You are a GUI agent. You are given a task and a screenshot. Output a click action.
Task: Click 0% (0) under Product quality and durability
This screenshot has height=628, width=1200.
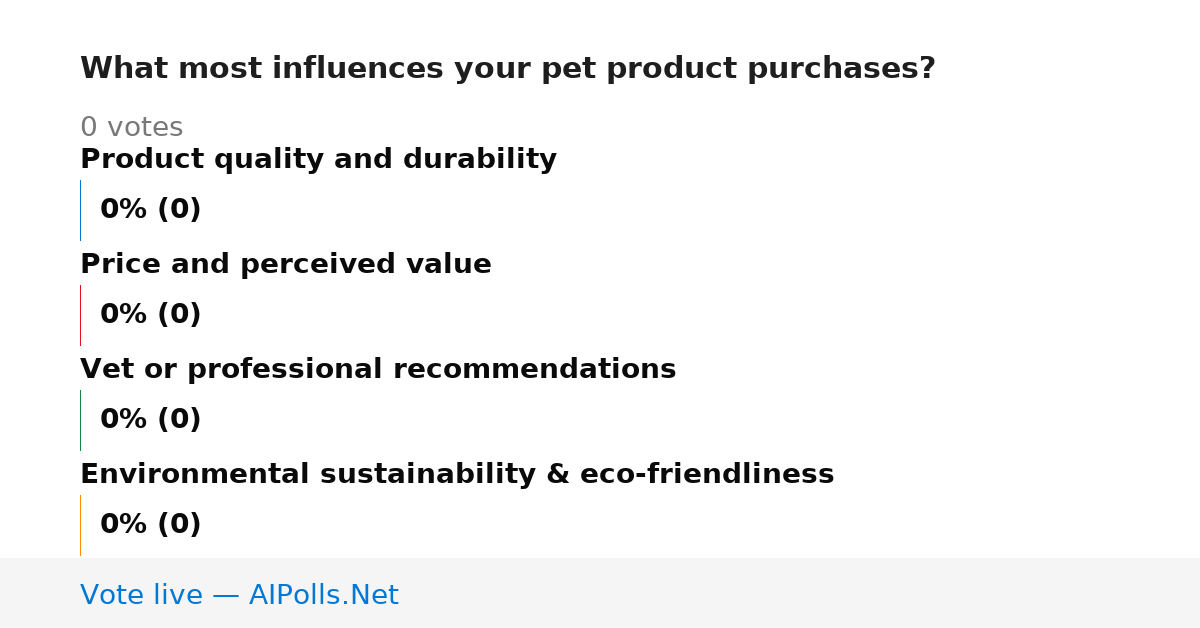[x=151, y=210]
